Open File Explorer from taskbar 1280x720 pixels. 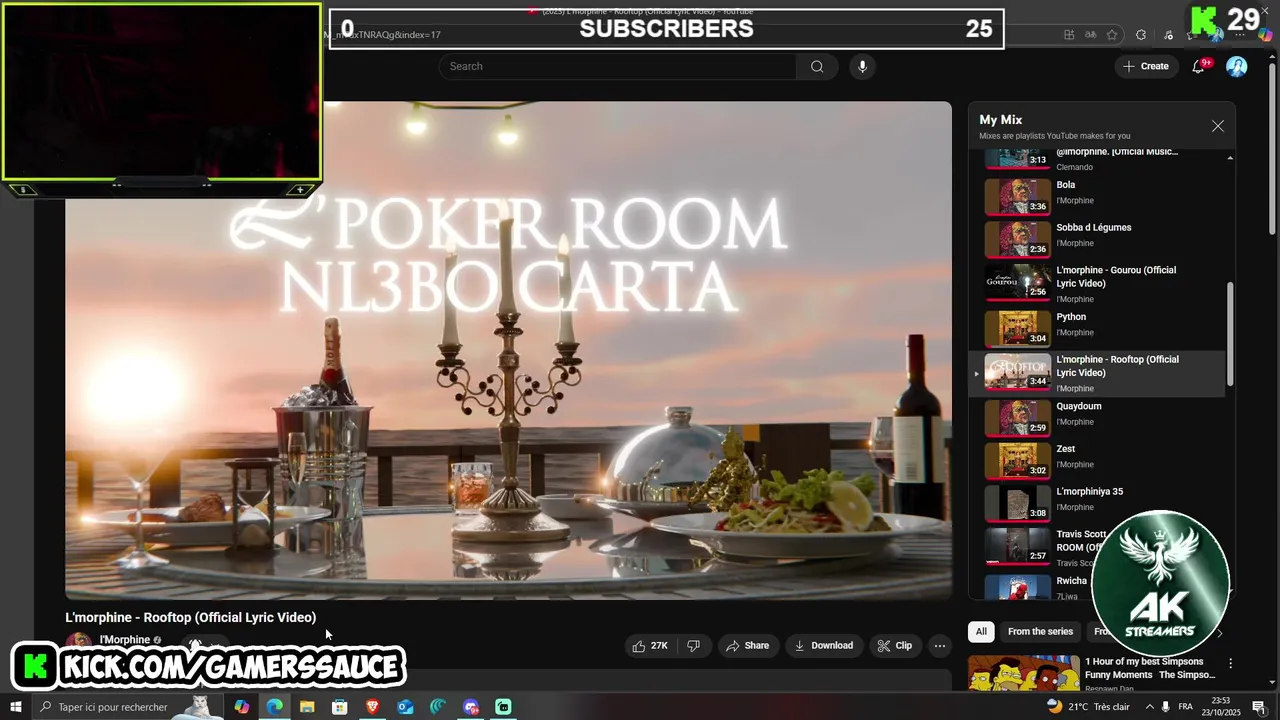(x=307, y=707)
